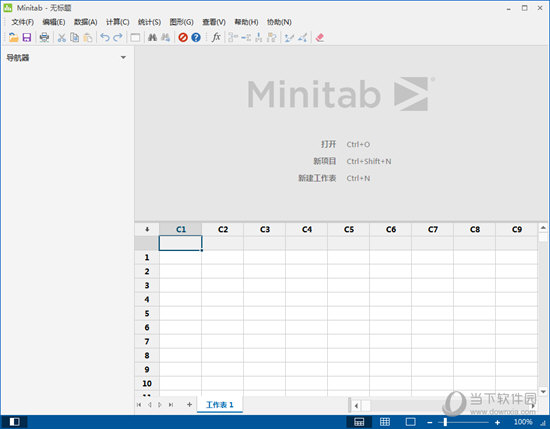
Task: Switch to worksheet-only grid view
Action: 385,422
